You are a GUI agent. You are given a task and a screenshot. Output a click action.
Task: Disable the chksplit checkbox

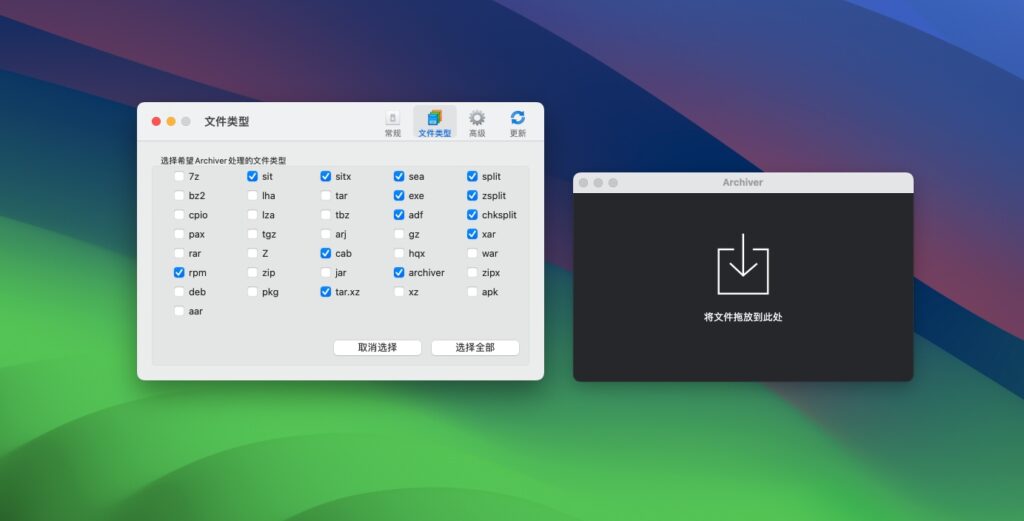click(472, 215)
